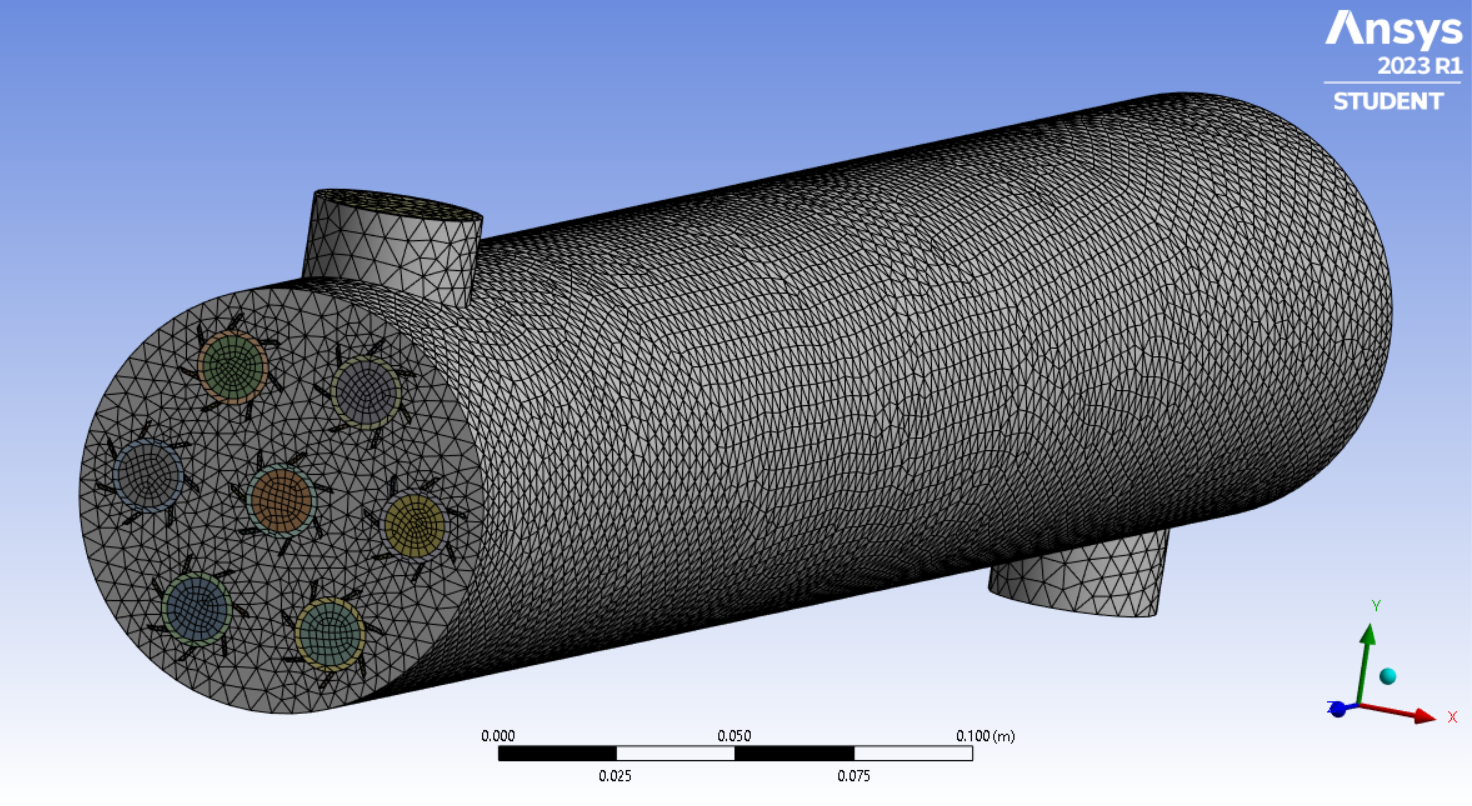The height and width of the screenshot is (806, 1472).
Task: Select the lavender-gray tube face
Action: 366,392
